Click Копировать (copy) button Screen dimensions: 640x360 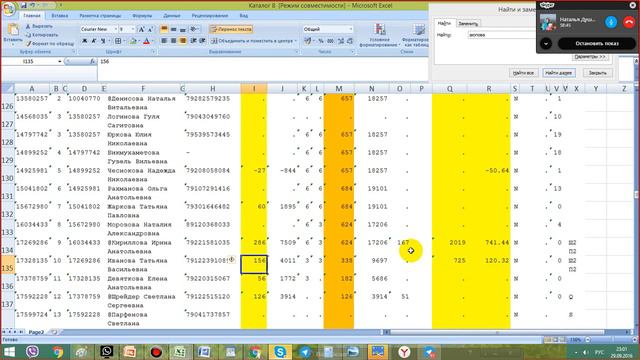point(42,35)
